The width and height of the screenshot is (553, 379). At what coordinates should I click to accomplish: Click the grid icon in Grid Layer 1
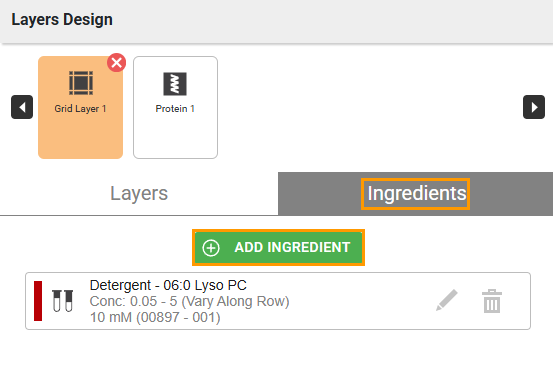point(81,83)
